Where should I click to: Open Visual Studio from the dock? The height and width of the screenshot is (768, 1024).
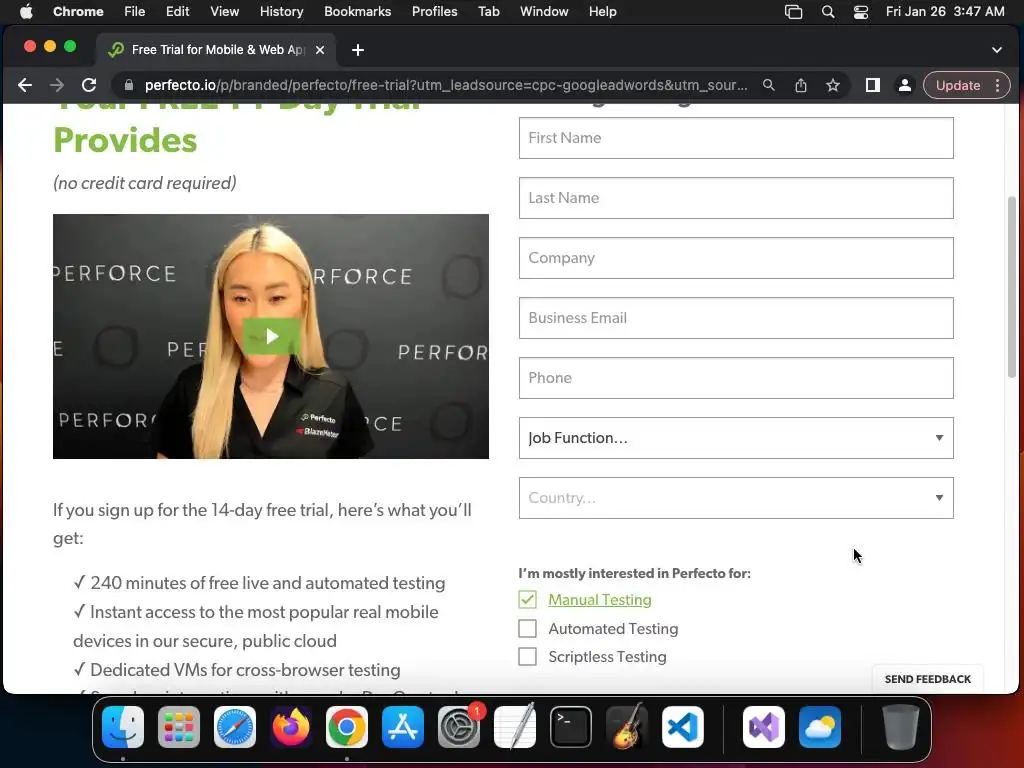tap(763, 727)
